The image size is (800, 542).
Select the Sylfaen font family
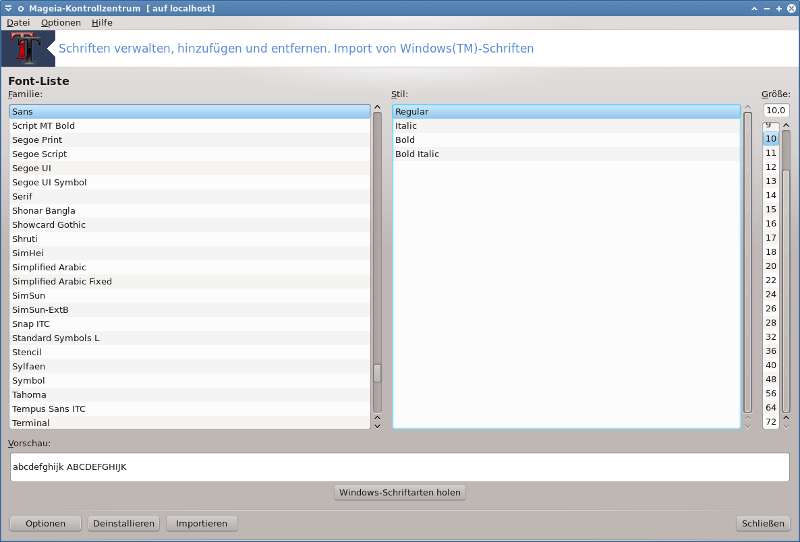coord(190,366)
